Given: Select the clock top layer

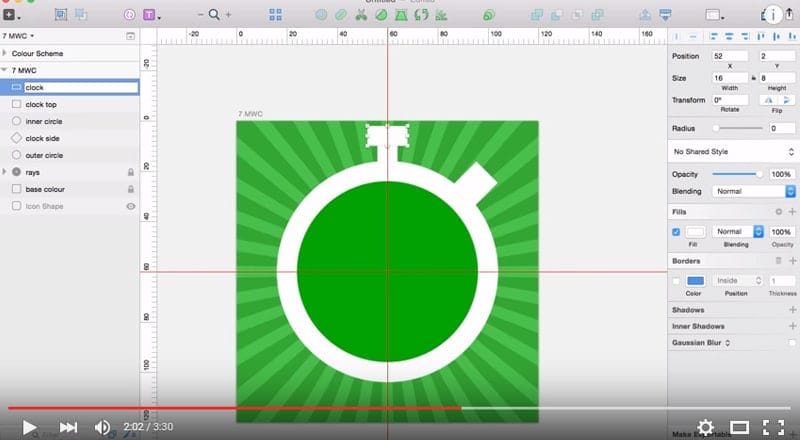Looking at the screenshot, I should click(41, 104).
